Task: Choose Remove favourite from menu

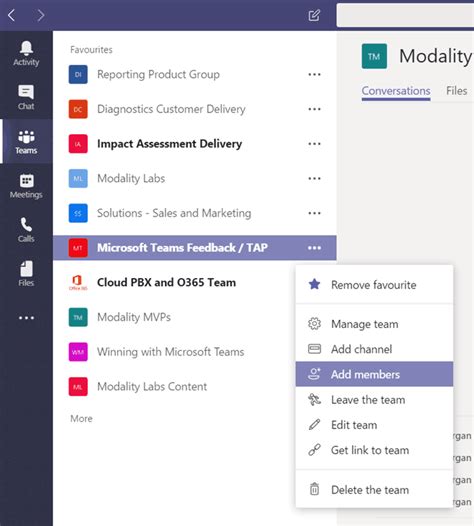Action: [x=374, y=285]
